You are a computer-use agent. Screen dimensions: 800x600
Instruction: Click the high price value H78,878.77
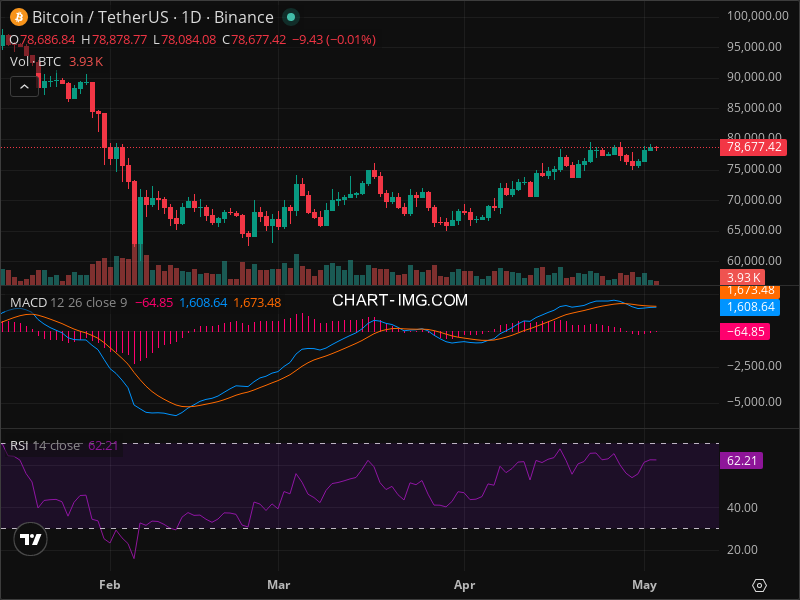click(x=114, y=40)
